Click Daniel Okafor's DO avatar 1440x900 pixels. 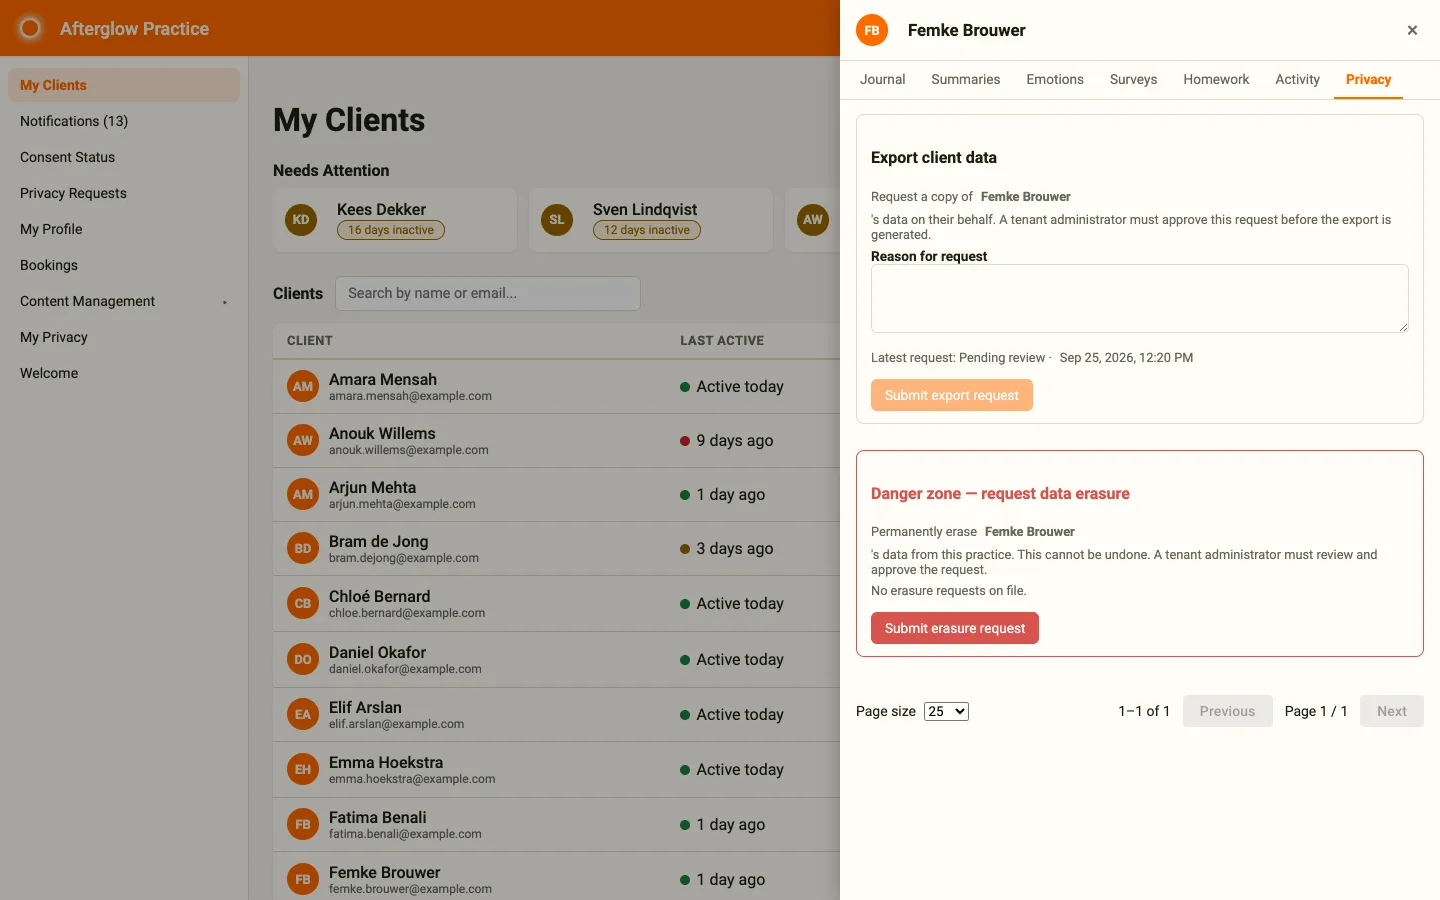303,659
